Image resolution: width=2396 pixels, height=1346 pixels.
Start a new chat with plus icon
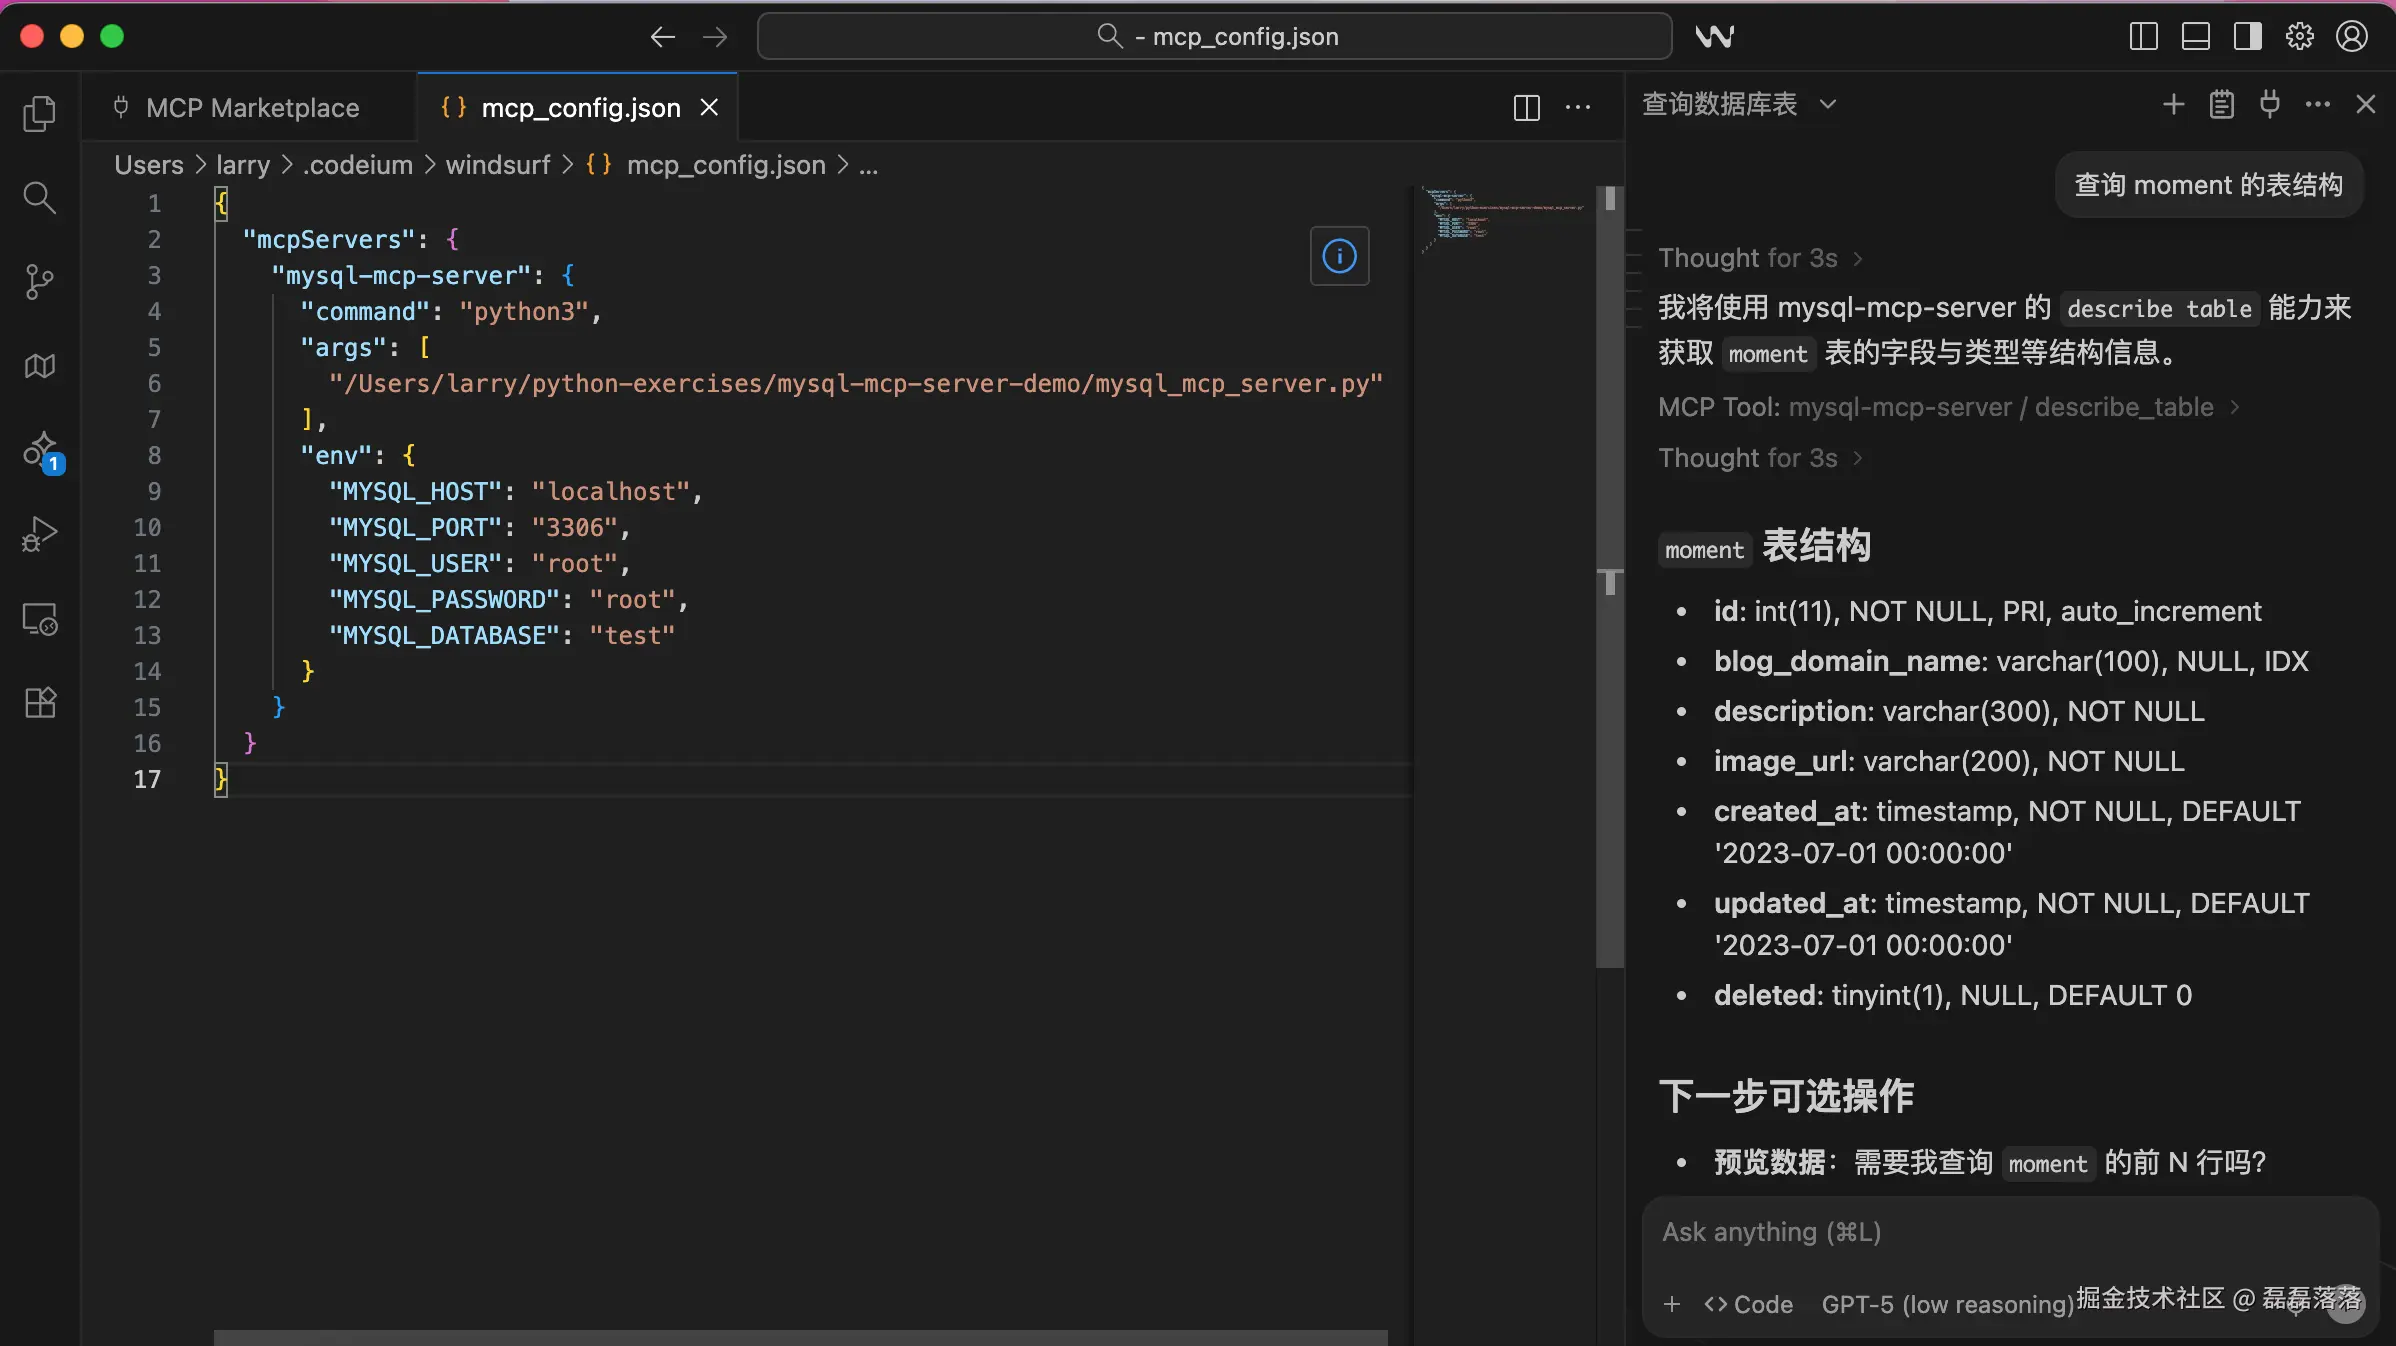[x=2173, y=104]
